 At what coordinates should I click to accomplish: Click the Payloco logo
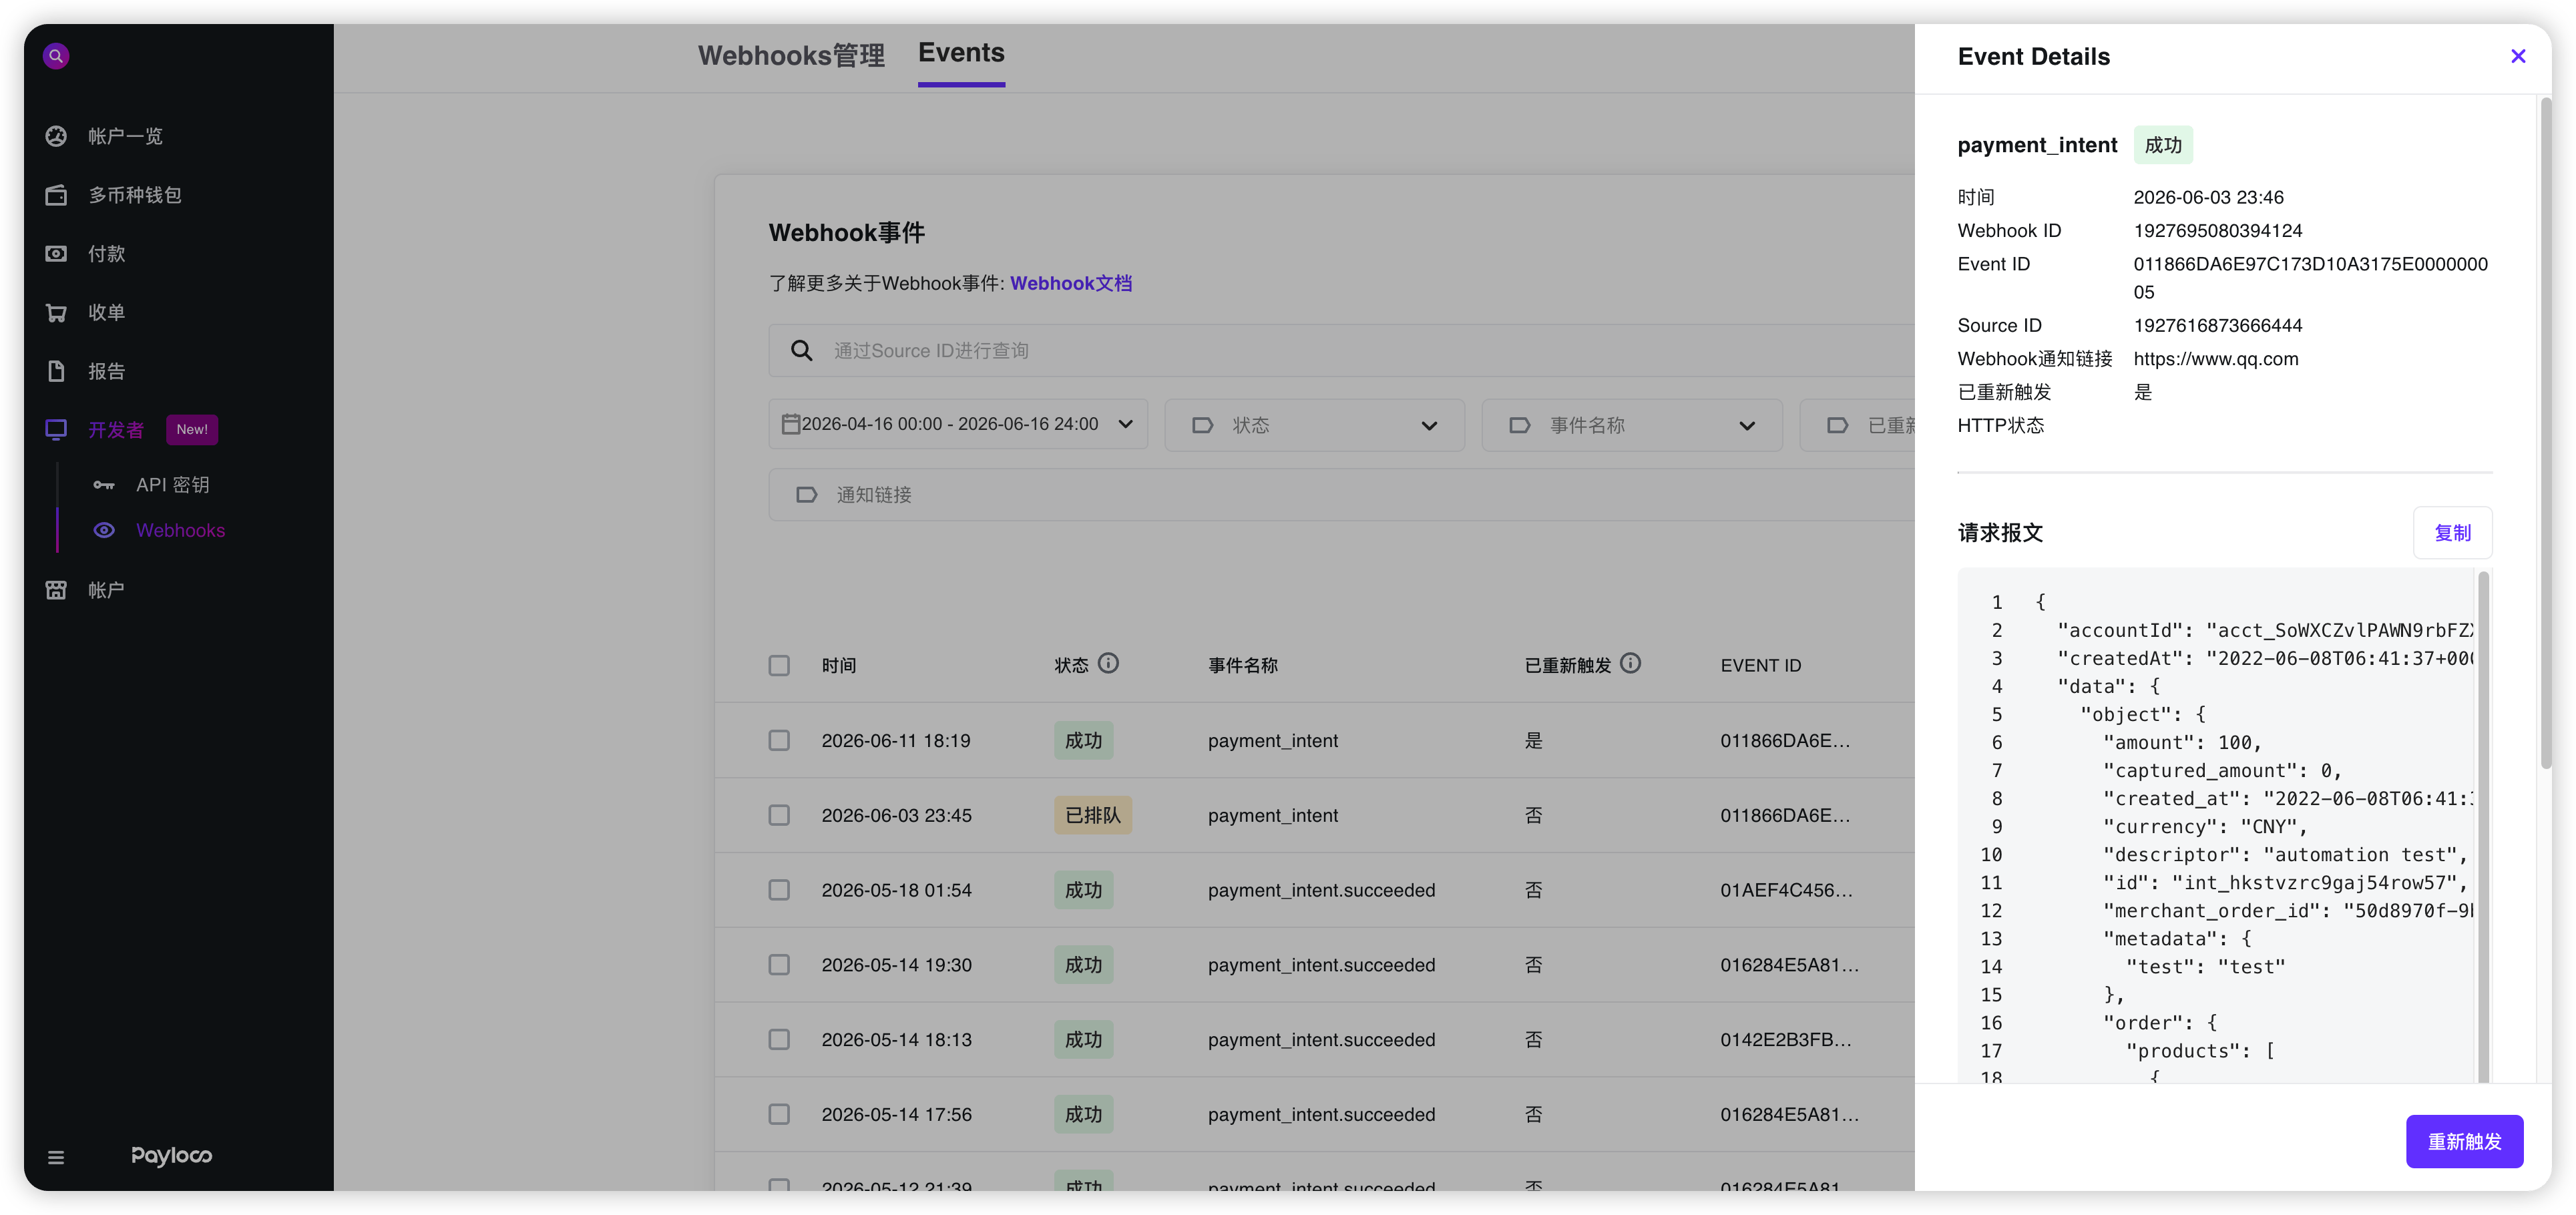point(172,1156)
